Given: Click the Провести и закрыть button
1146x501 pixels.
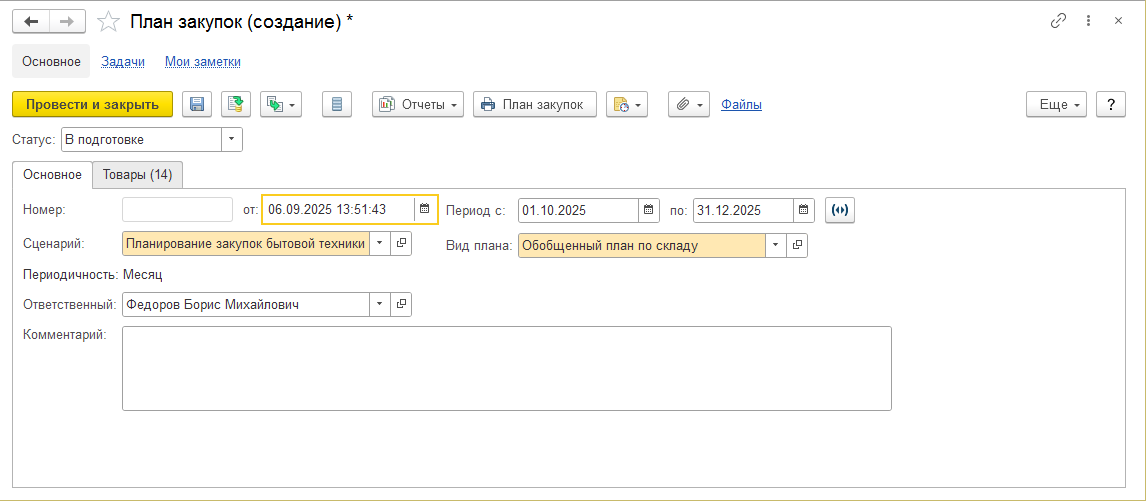Looking at the screenshot, I should (x=92, y=105).
